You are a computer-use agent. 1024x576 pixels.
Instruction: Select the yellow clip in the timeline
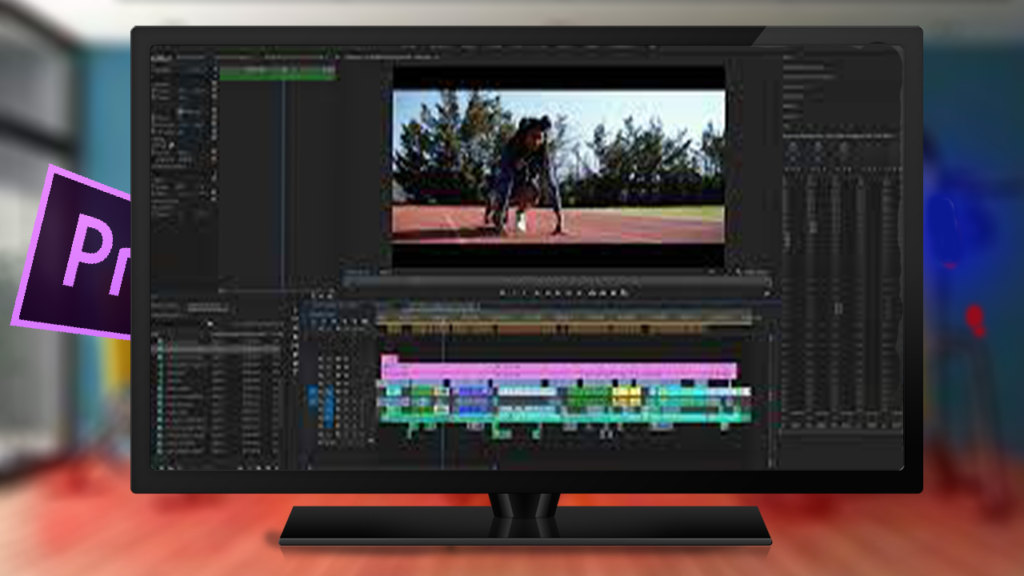pos(627,395)
